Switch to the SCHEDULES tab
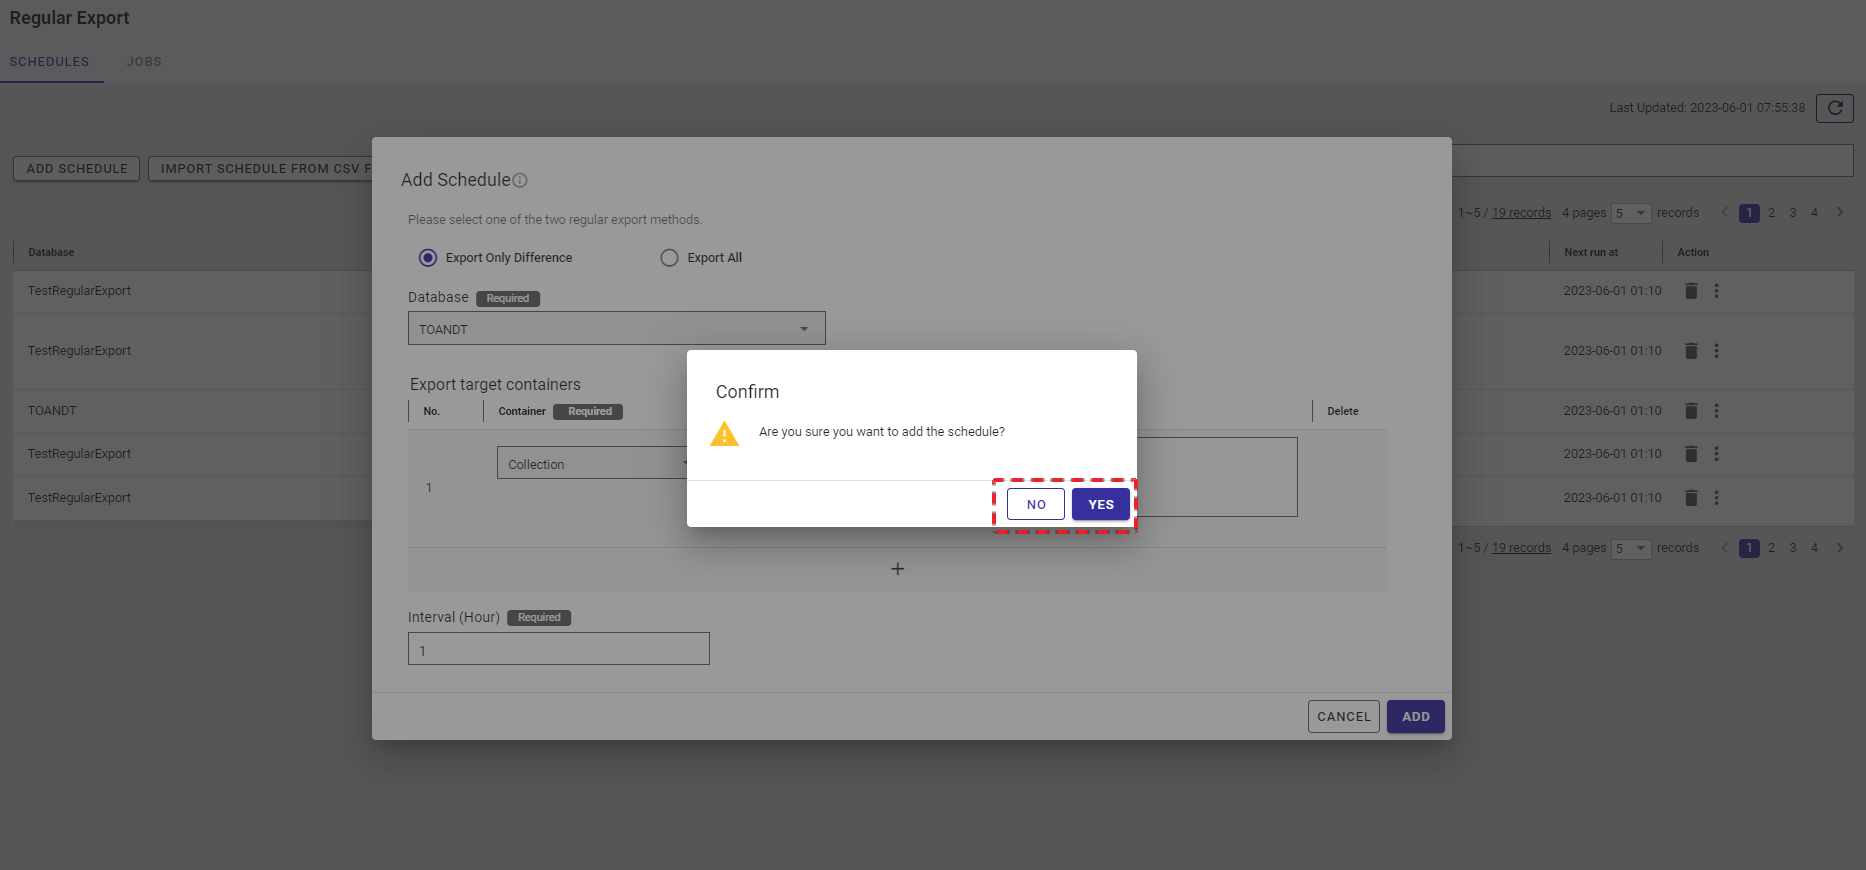This screenshot has width=1866, height=870. coord(50,62)
